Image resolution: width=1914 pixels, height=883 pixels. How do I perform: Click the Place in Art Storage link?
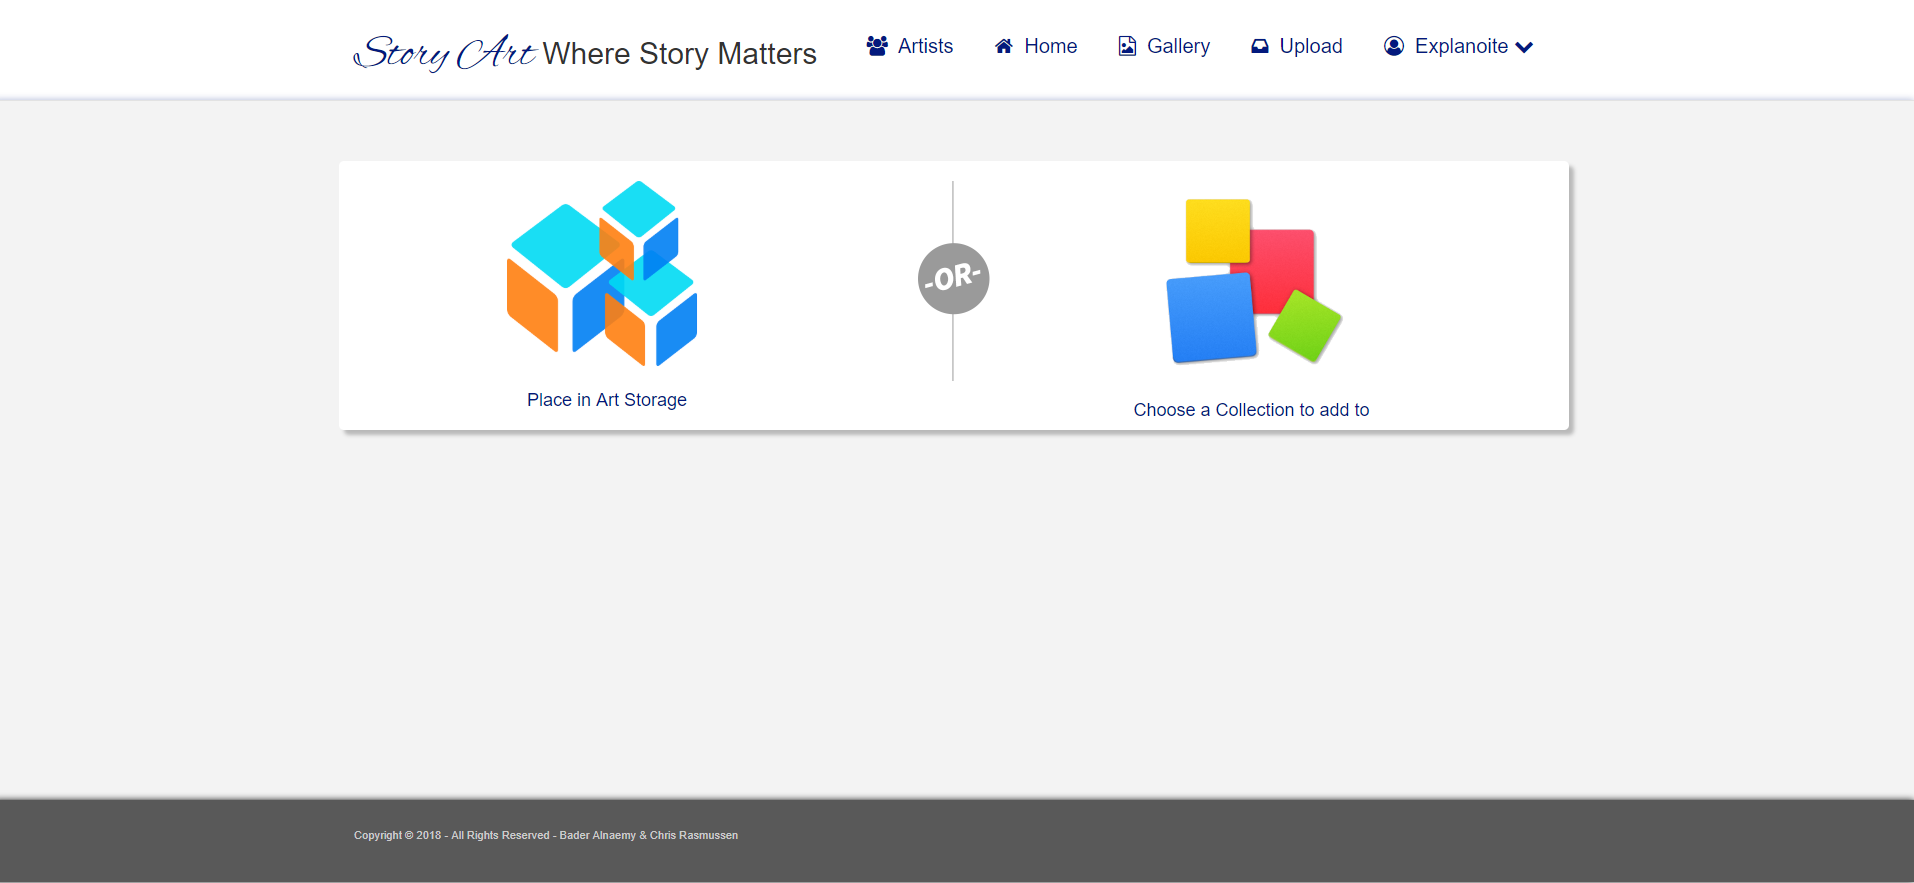[606, 400]
